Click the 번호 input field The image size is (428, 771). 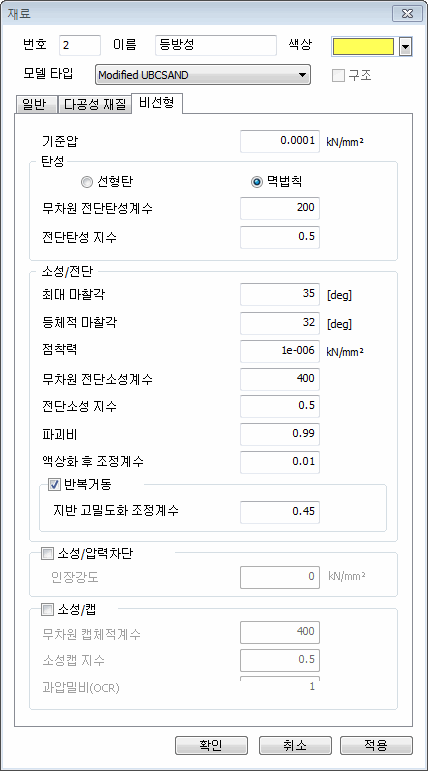[x=80, y=45]
